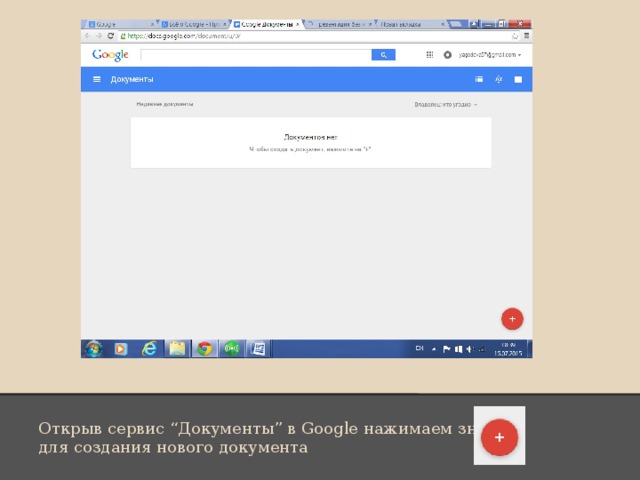Reload the page

tap(111, 36)
